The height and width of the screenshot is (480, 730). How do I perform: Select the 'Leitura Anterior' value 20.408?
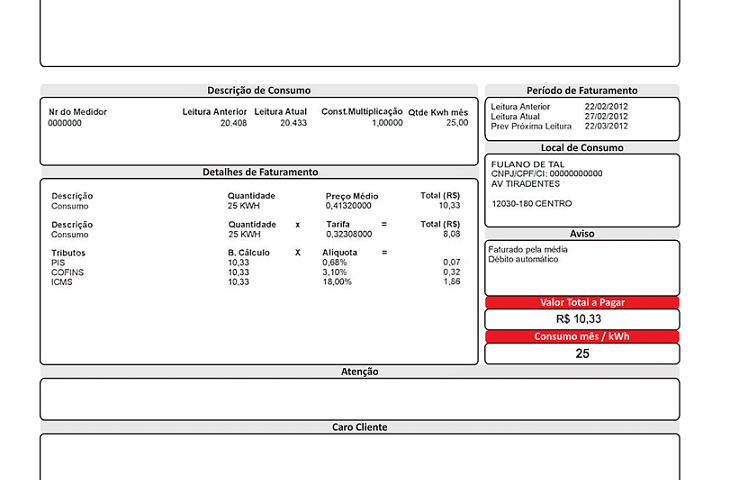point(233,123)
